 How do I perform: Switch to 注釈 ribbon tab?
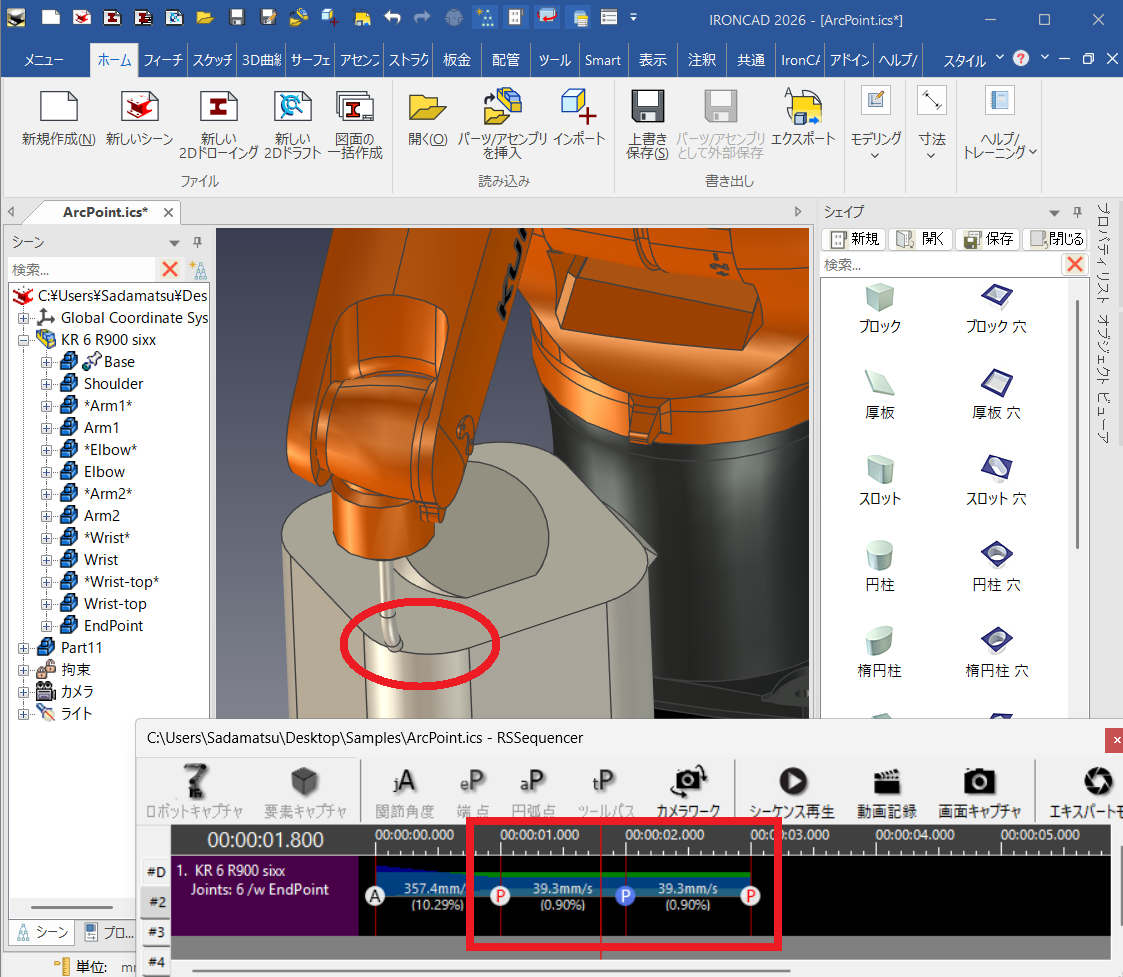pos(702,60)
